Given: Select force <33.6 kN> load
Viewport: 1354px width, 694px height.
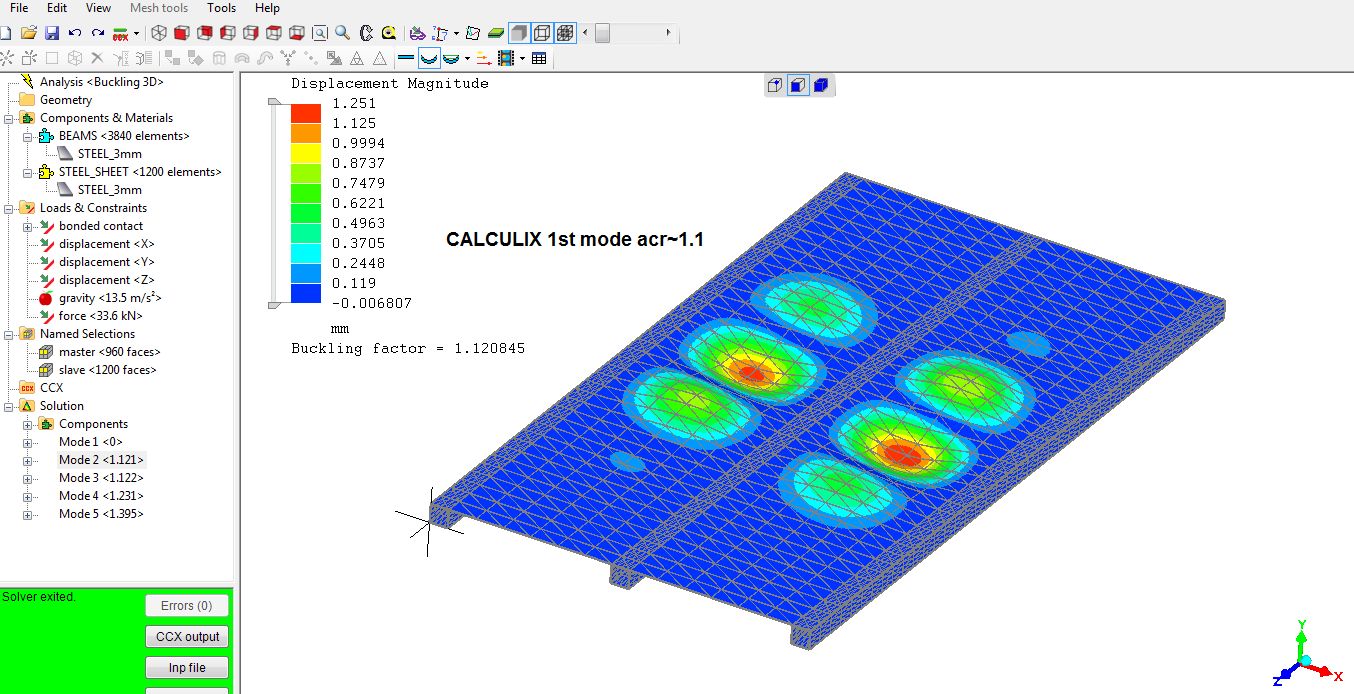Looking at the screenshot, I should pos(101,316).
